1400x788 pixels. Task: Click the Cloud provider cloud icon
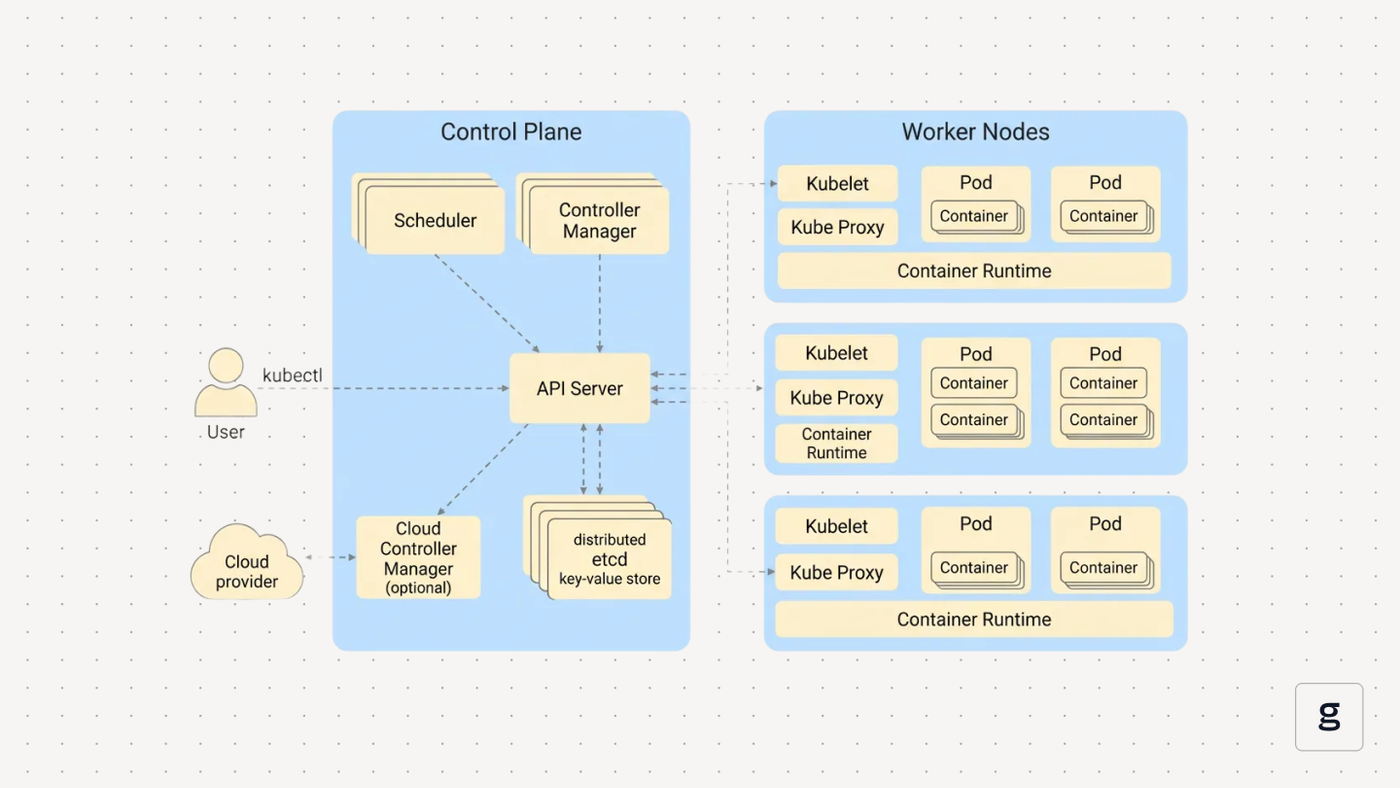click(247, 562)
